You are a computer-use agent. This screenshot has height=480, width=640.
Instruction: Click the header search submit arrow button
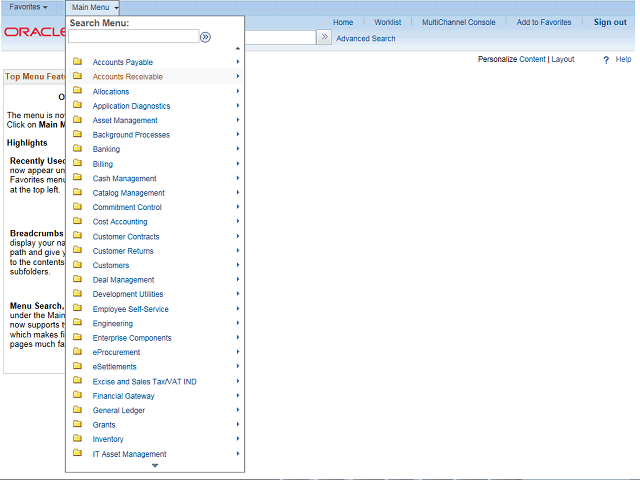point(324,37)
